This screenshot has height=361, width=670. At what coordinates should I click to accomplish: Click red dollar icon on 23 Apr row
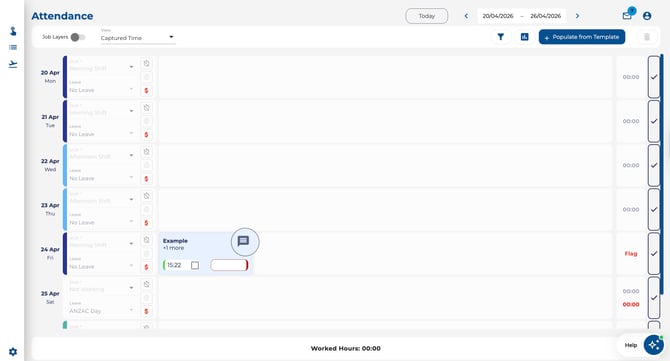tap(146, 223)
